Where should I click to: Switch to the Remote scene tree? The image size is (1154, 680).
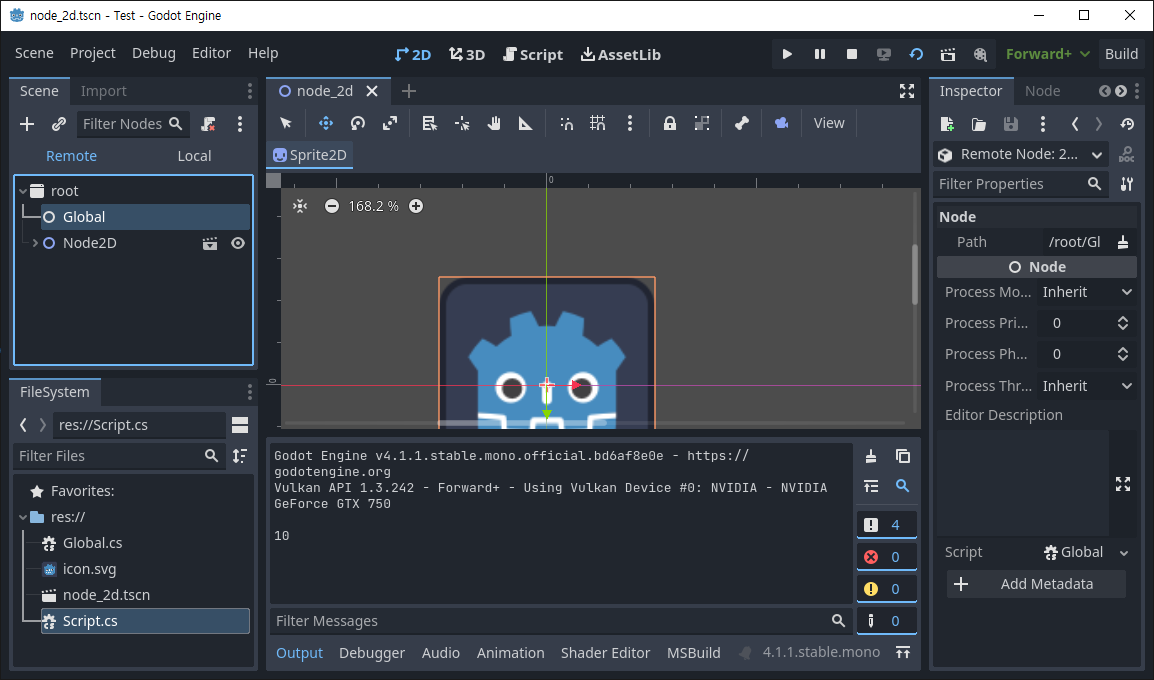[x=71, y=156]
